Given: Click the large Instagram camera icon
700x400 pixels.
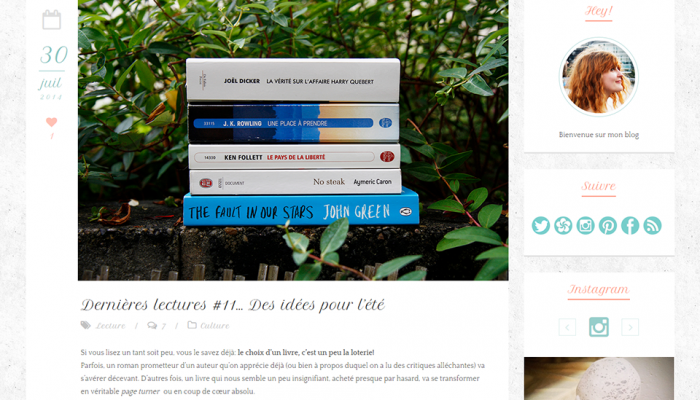Looking at the screenshot, I should 599,327.
